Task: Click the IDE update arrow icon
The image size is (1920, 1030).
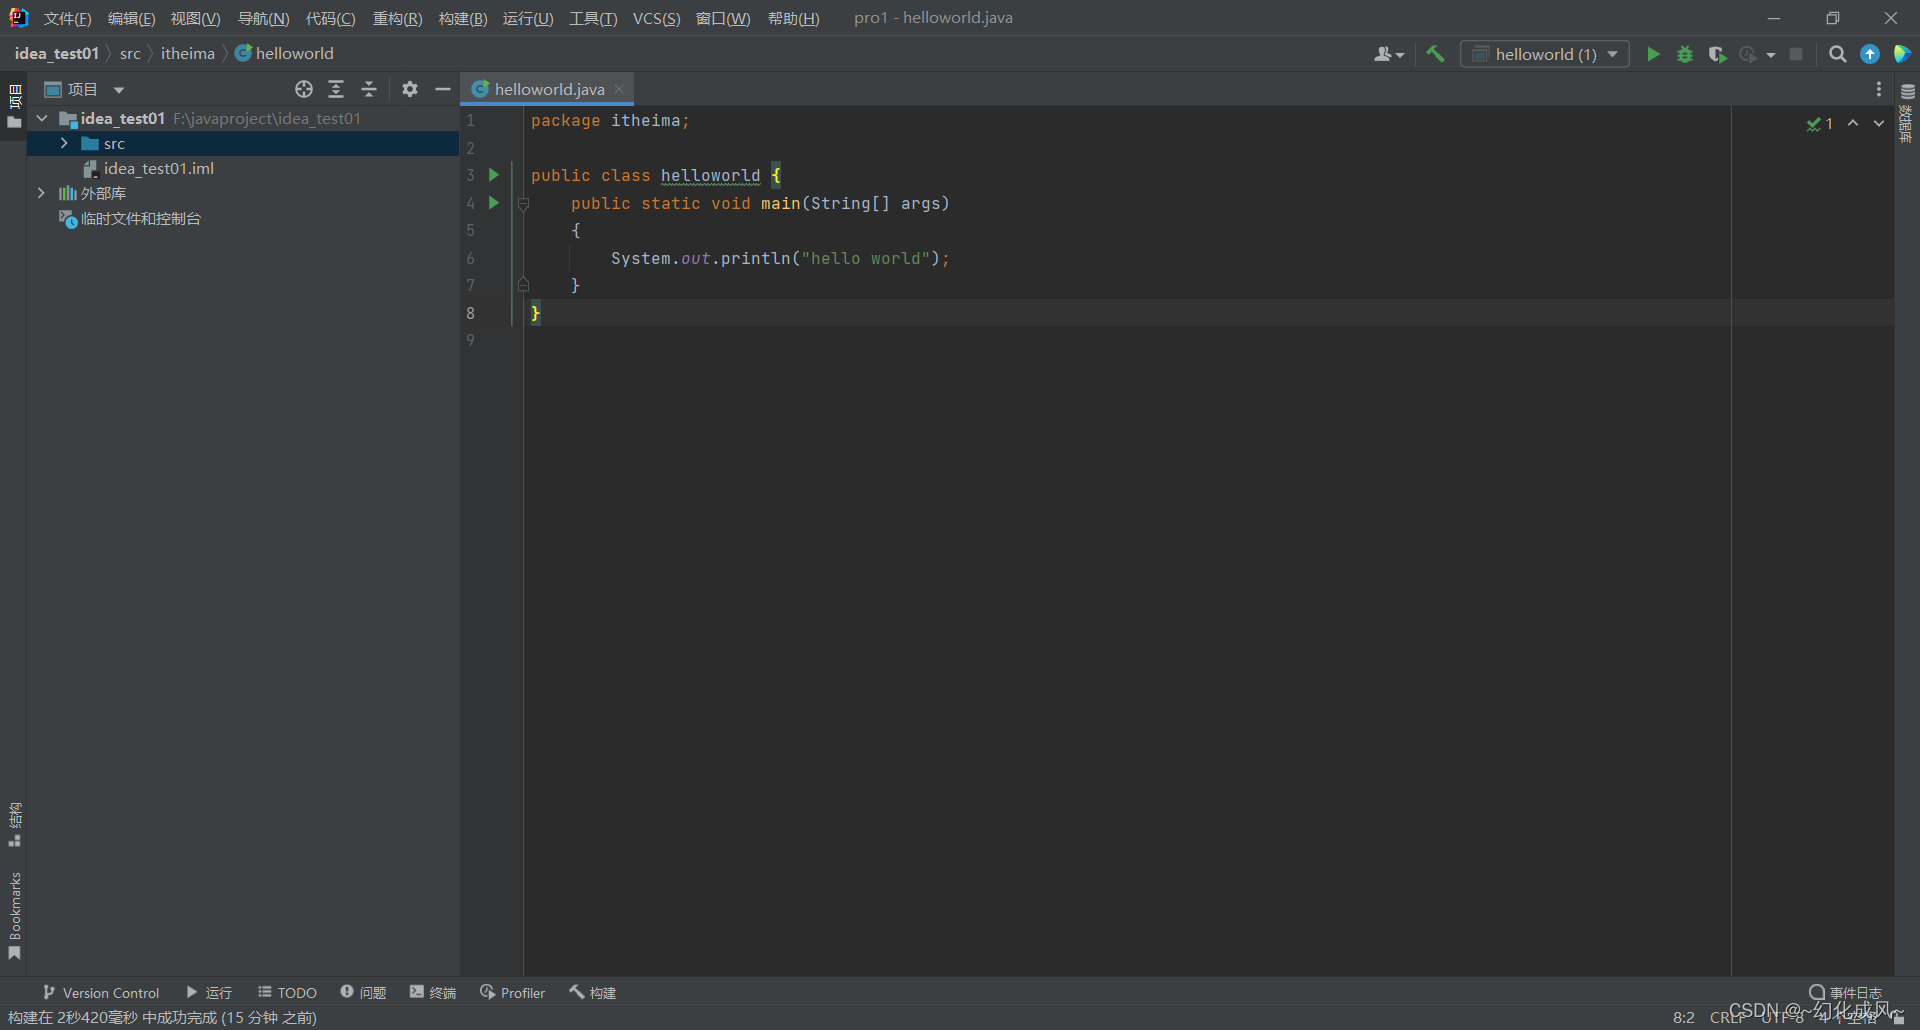Action: [x=1870, y=54]
